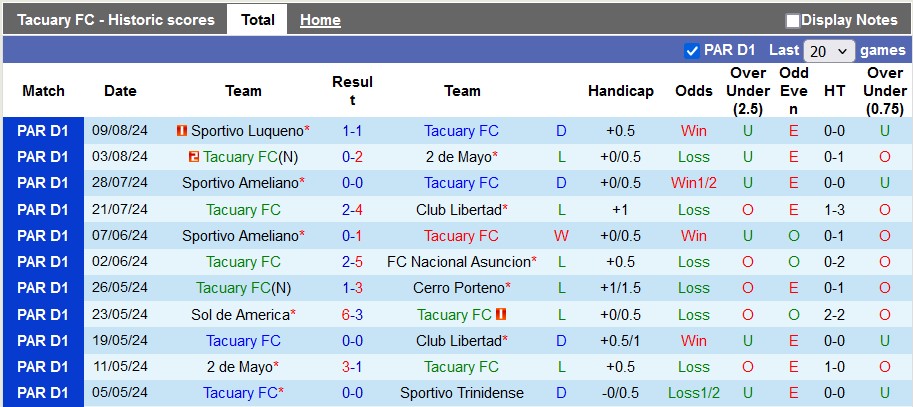Click the Handicap column header
913x407 pixels.
click(620, 91)
